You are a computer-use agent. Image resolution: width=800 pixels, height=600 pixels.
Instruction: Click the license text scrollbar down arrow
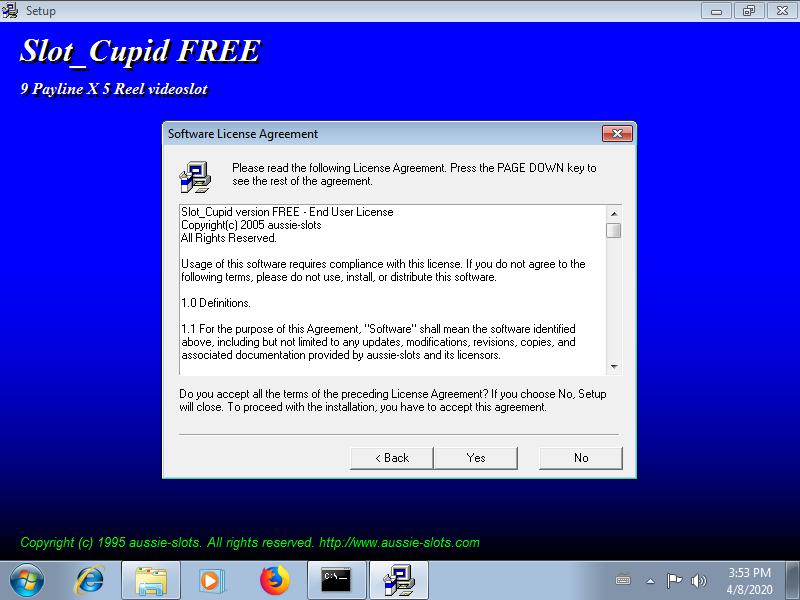tap(614, 367)
